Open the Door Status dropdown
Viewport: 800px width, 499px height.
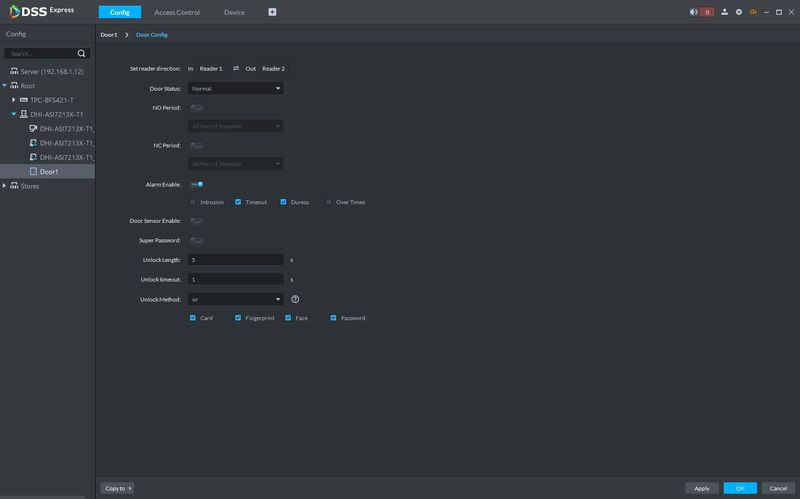236,88
